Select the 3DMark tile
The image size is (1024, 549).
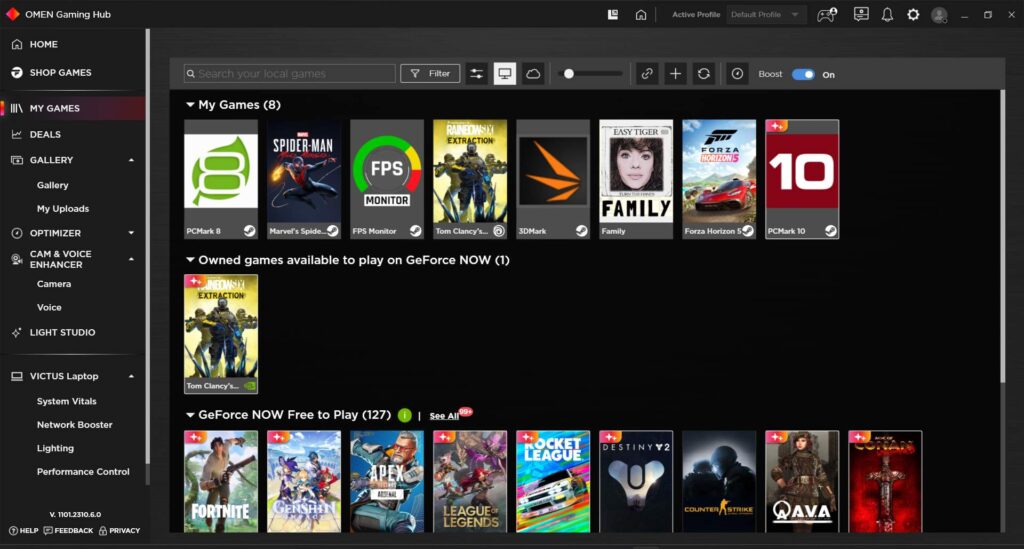[552, 179]
